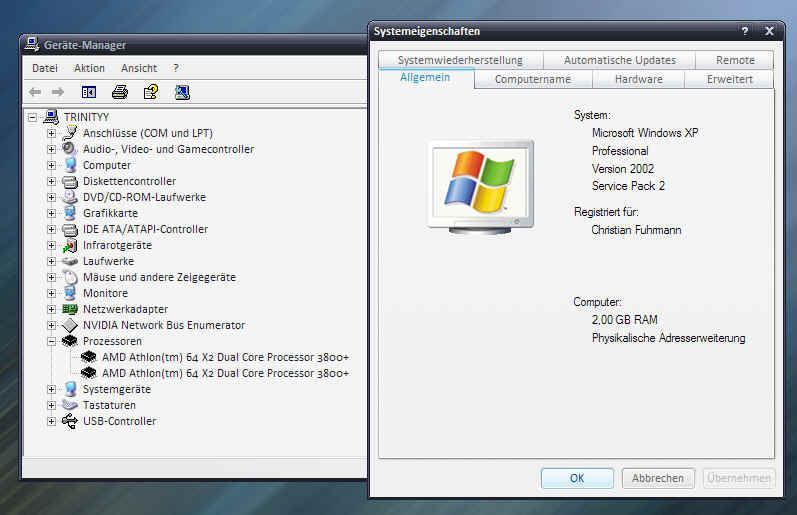Click the '2,00 GB RAM' text

pyautogui.click(x=625, y=320)
